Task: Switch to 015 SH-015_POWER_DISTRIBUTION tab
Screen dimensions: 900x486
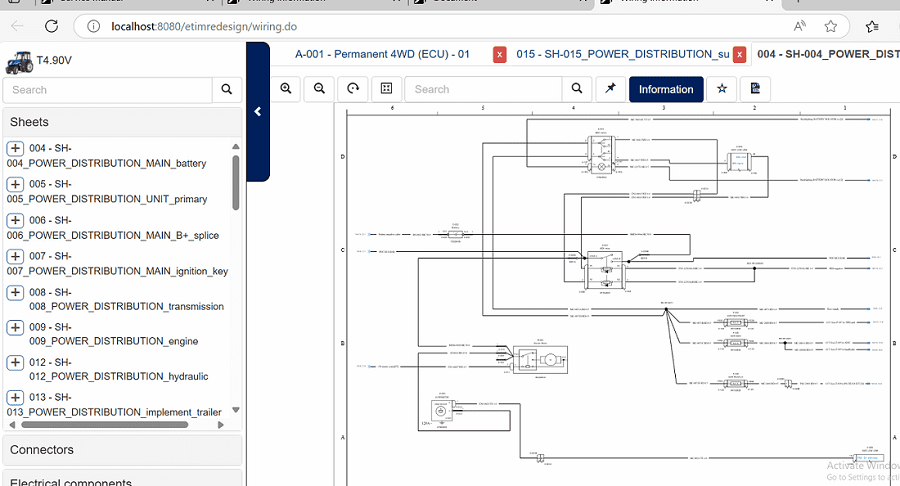Action: [x=622, y=54]
